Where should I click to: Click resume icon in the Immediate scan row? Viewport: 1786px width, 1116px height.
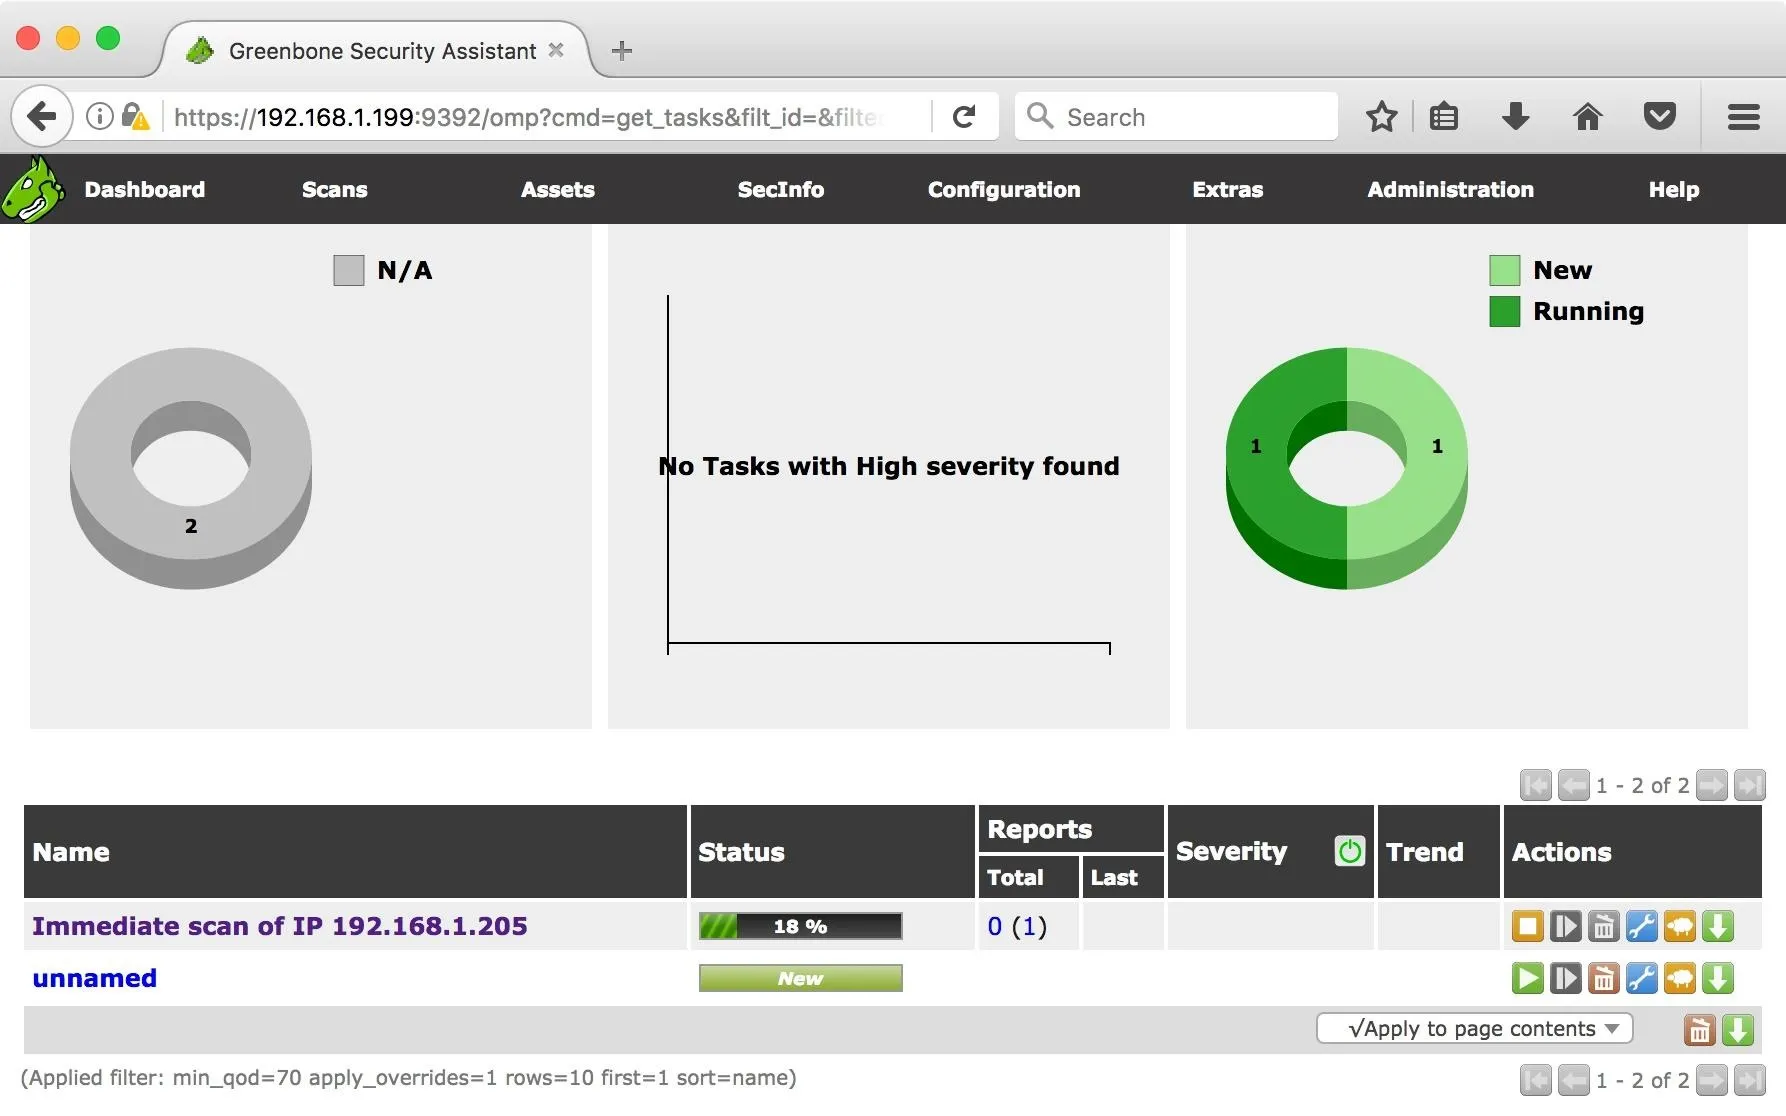pos(1565,927)
